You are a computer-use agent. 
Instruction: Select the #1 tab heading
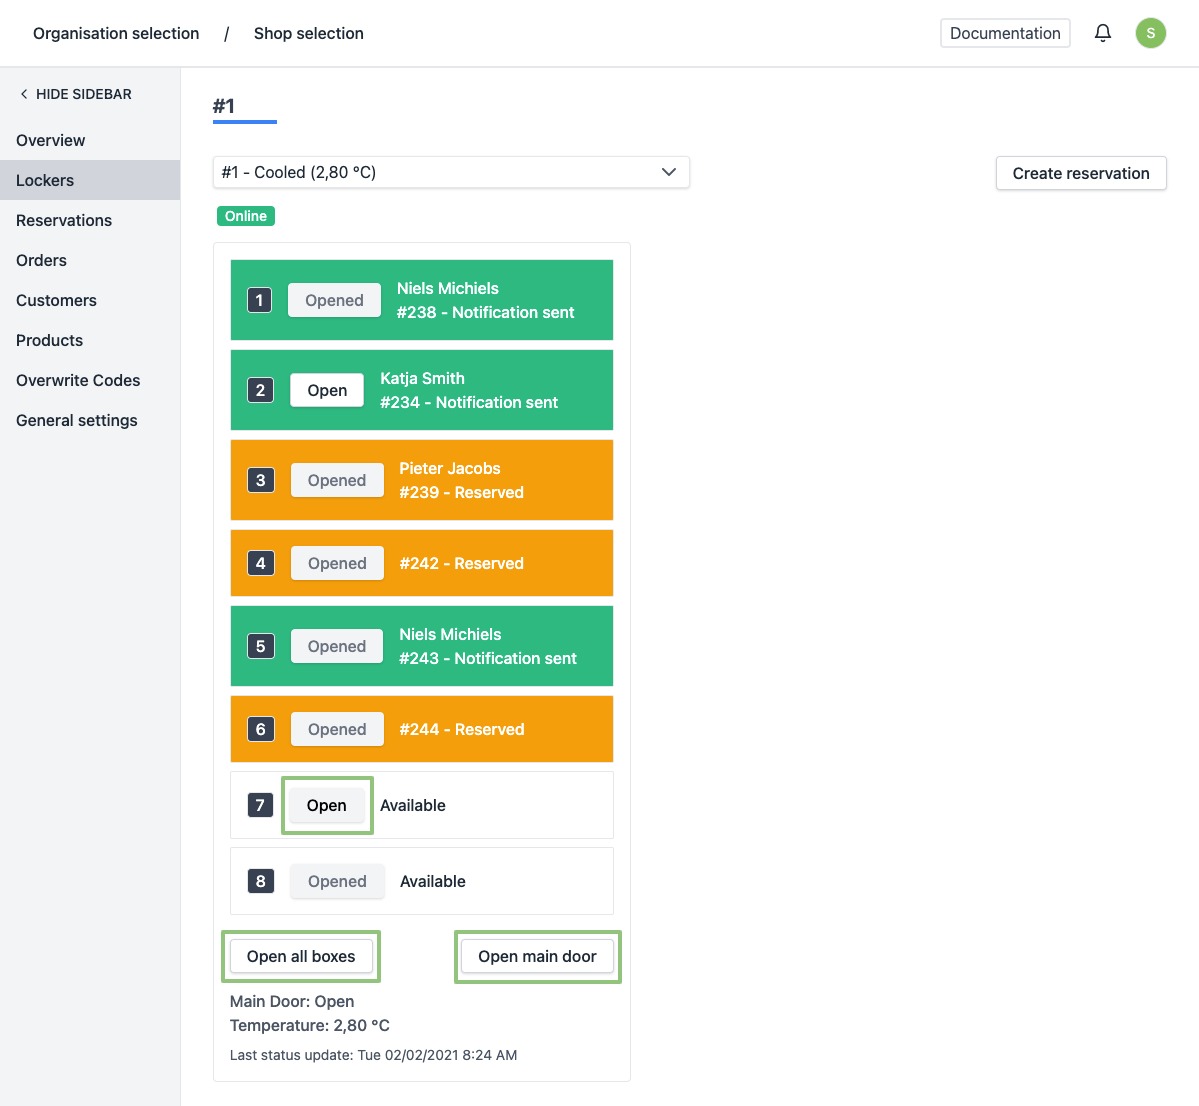[x=224, y=106]
